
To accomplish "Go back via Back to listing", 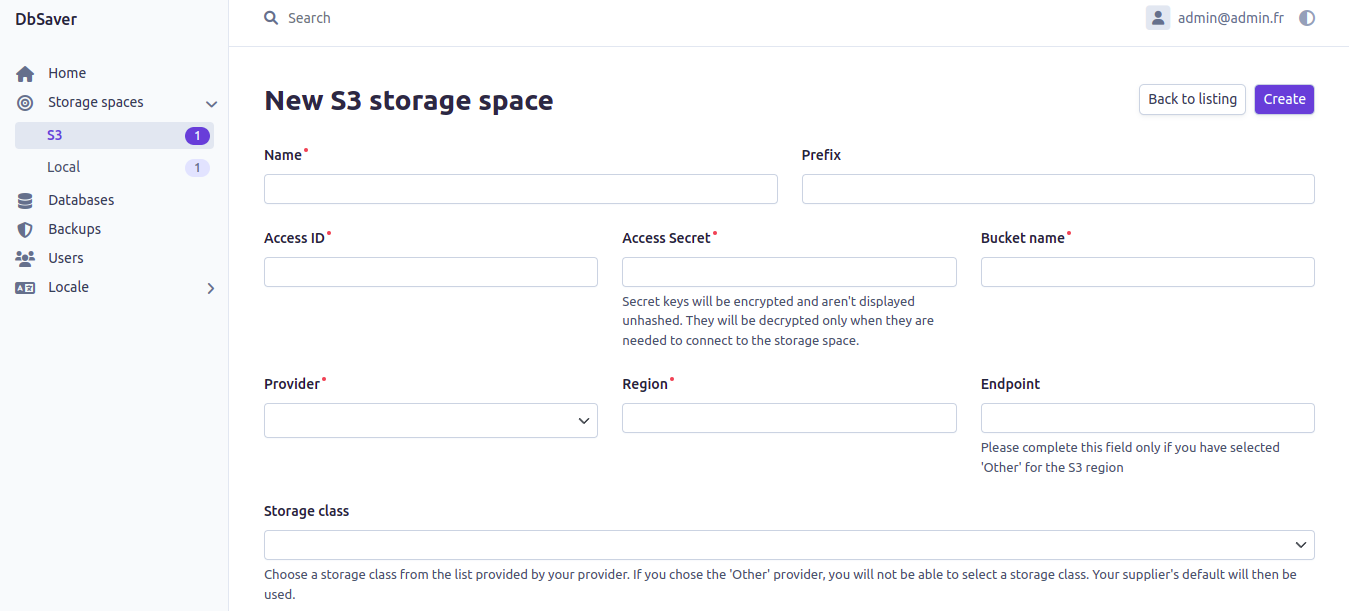I will pyautogui.click(x=1192, y=99).
